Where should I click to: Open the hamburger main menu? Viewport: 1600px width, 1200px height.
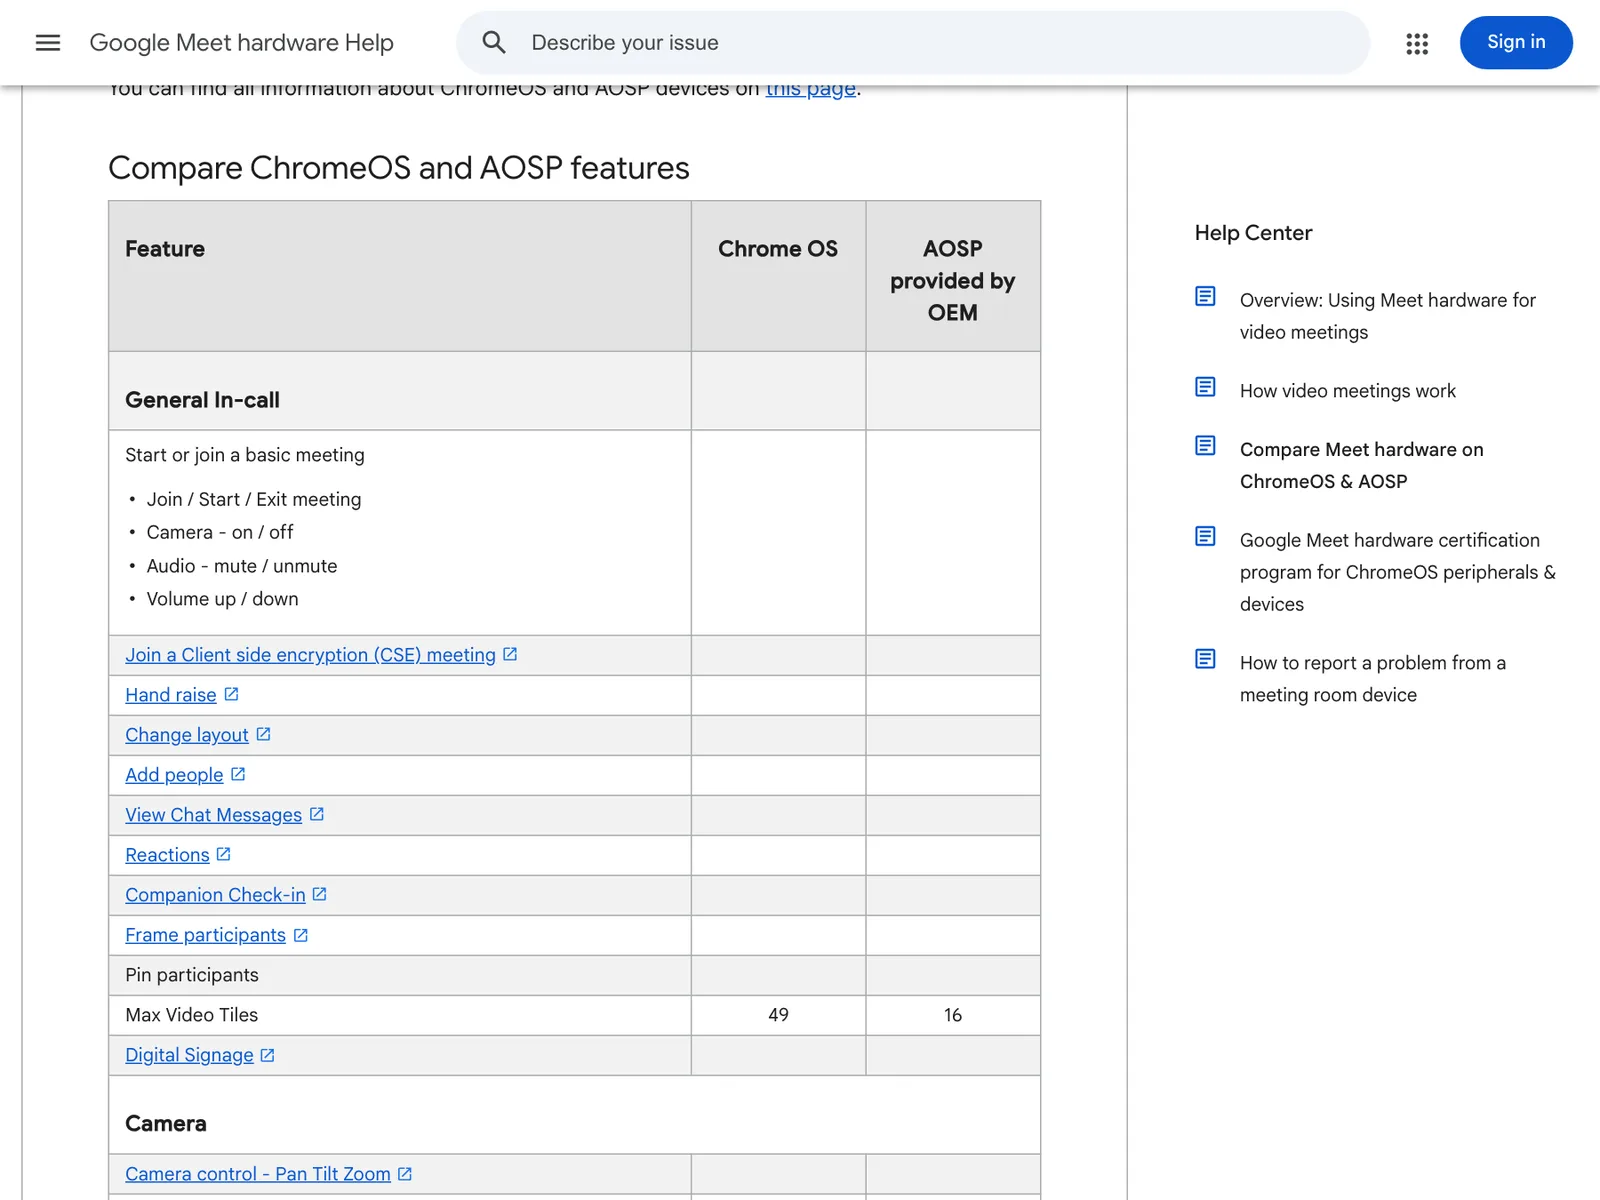[x=48, y=42]
